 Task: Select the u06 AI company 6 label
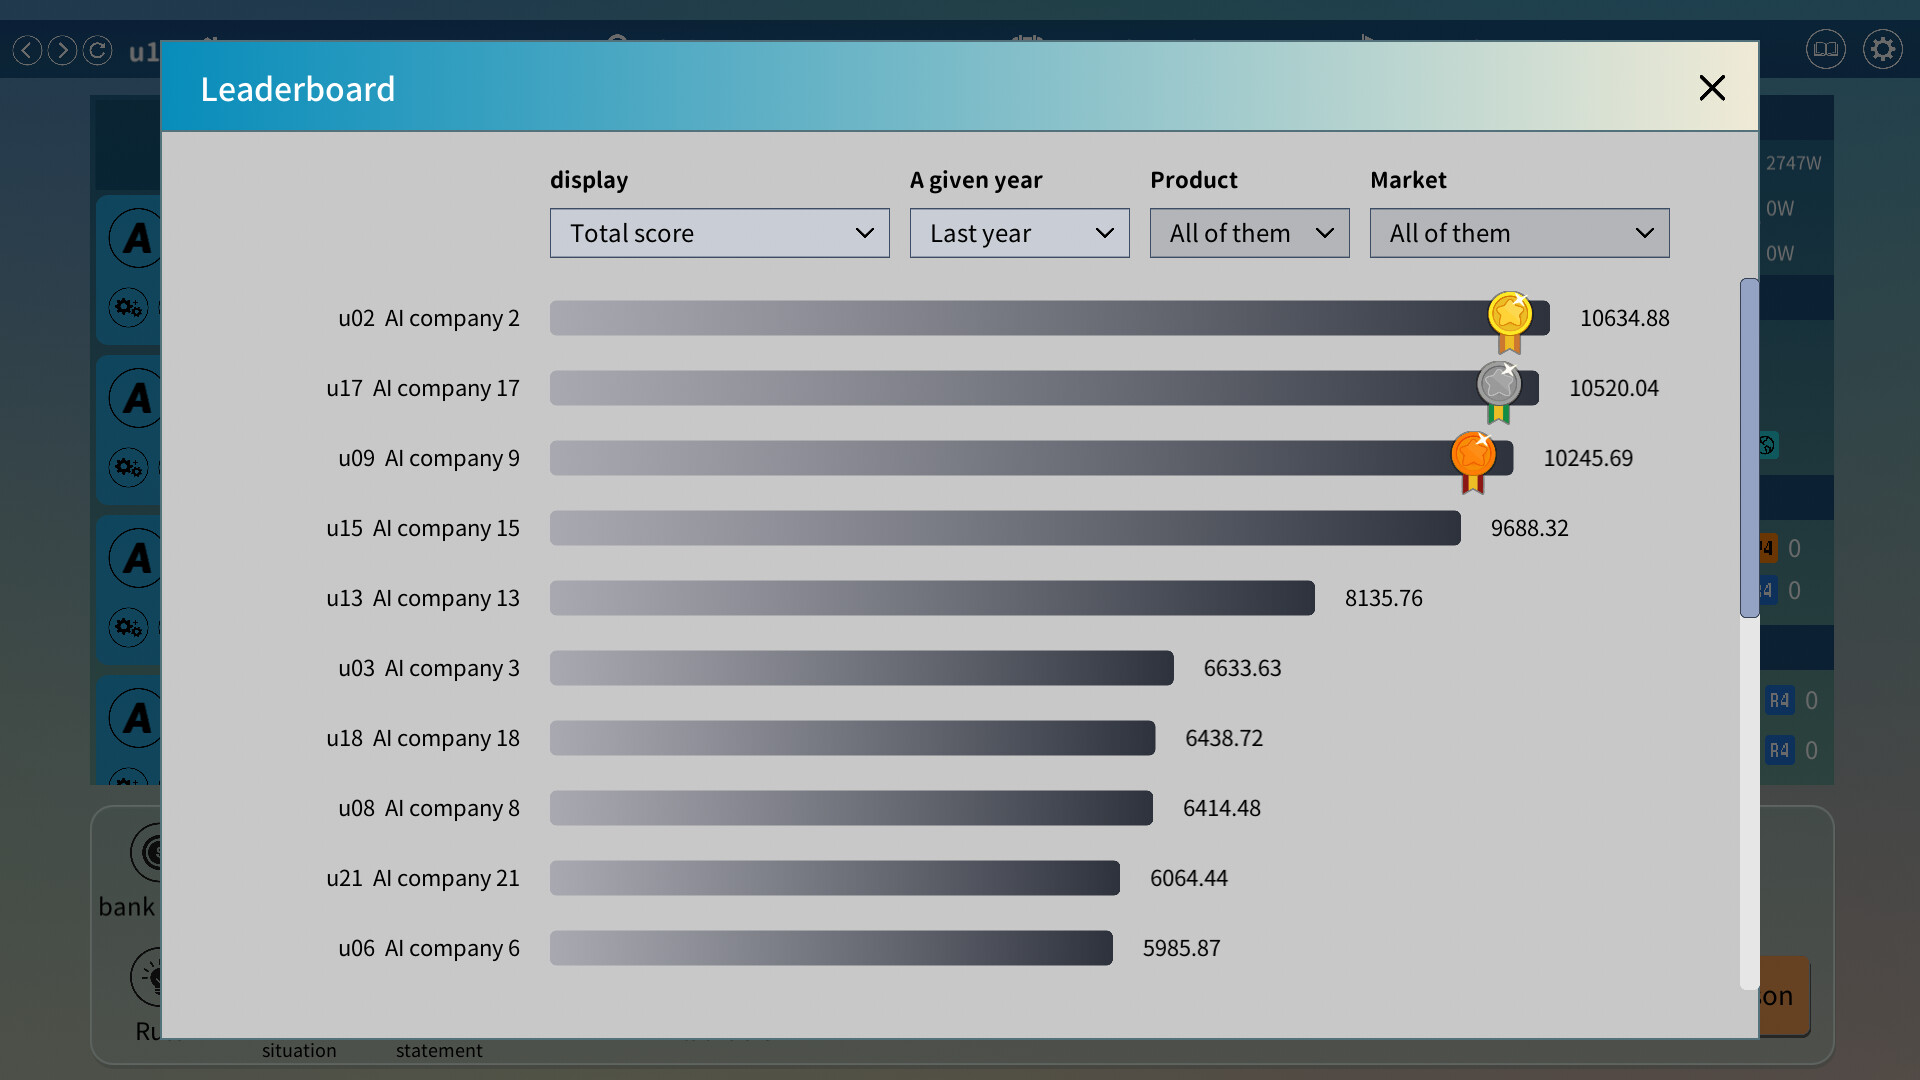click(x=428, y=948)
